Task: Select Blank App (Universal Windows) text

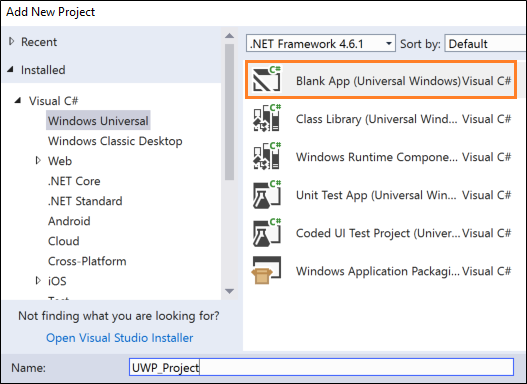Action: pyautogui.click(x=378, y=81)
